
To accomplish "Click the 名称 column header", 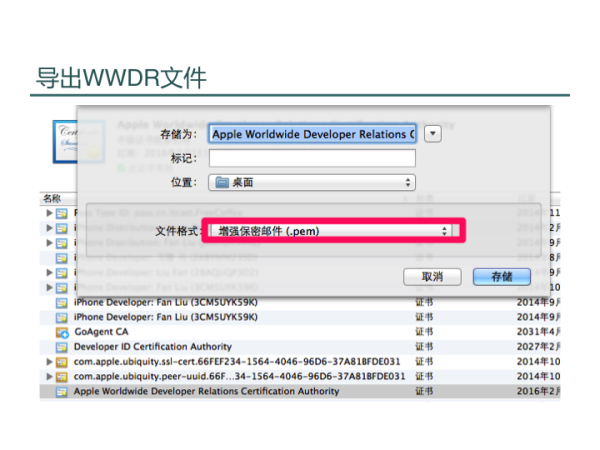I will pos(52,198).
